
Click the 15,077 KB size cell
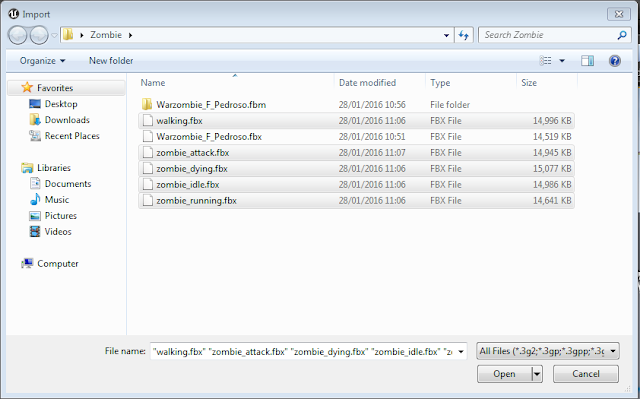point(552,168)
